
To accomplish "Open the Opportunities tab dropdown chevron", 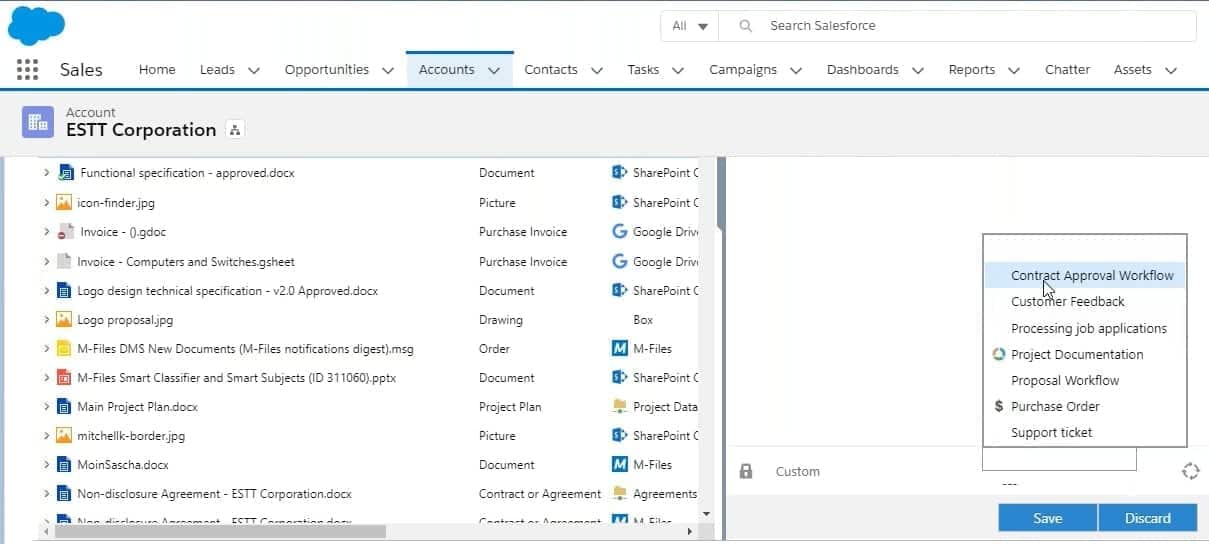I will pyautogui.click(x=388, y=70).
